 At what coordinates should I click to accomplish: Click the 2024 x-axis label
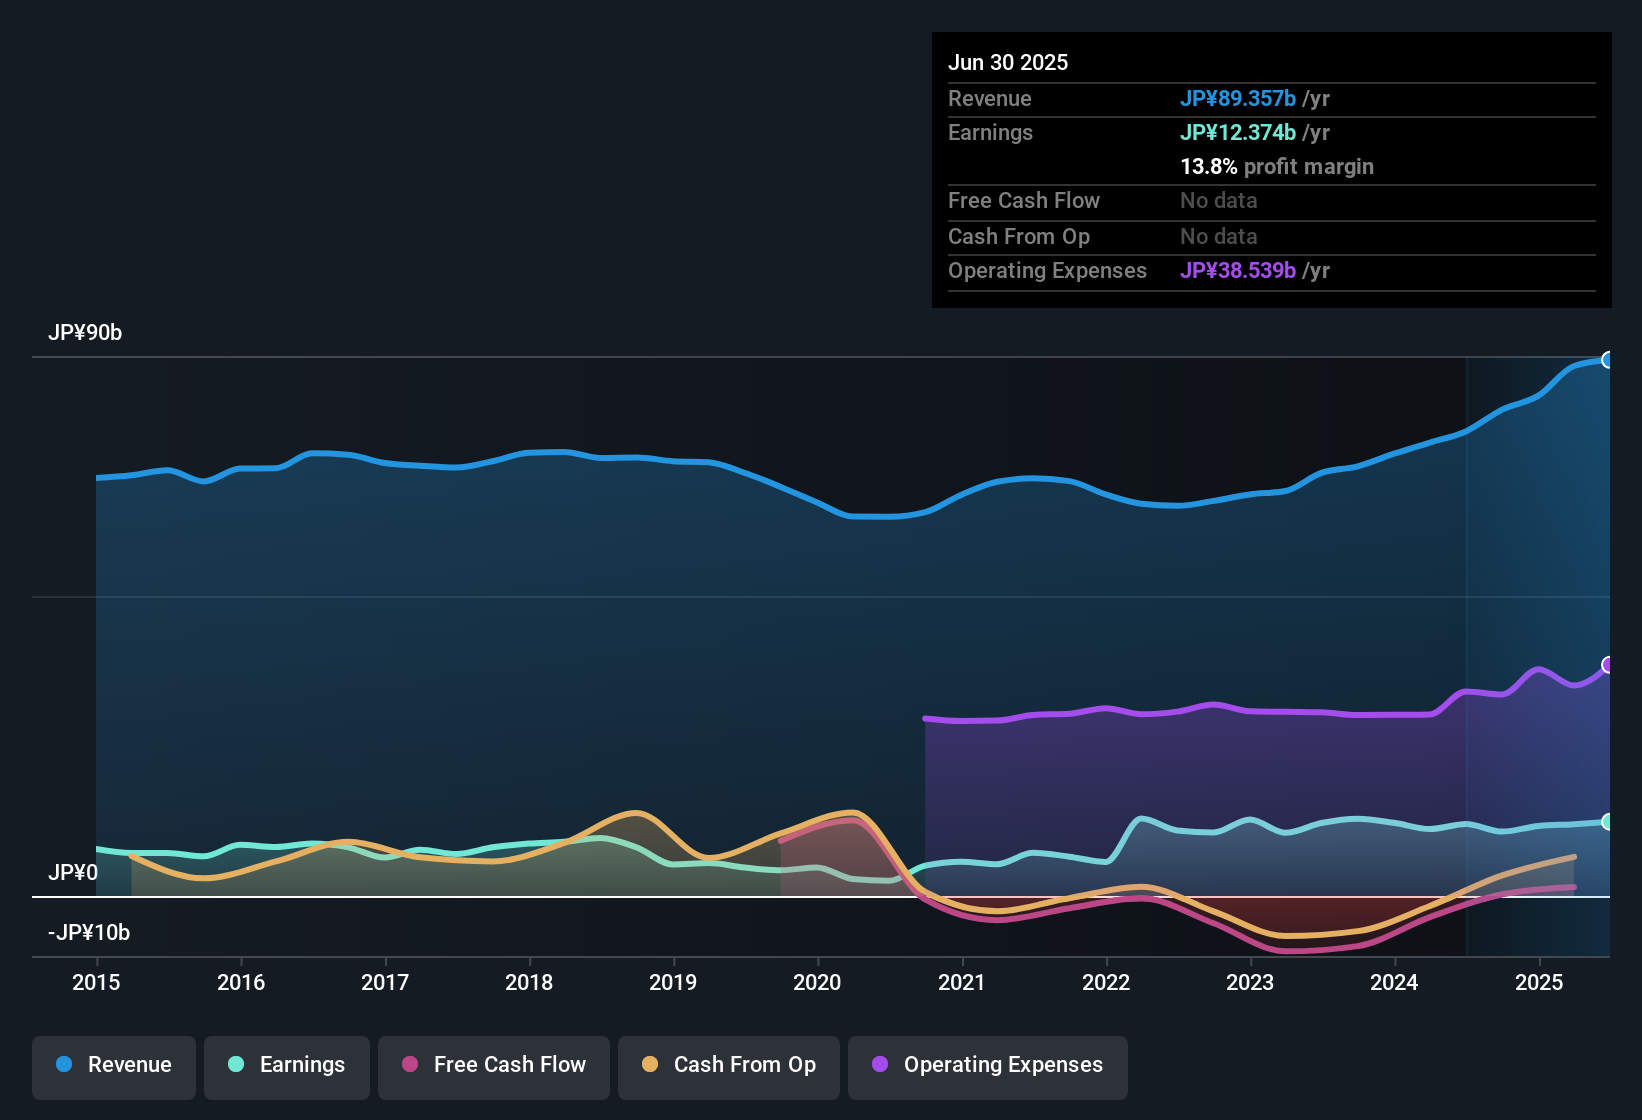(1394, 983)
